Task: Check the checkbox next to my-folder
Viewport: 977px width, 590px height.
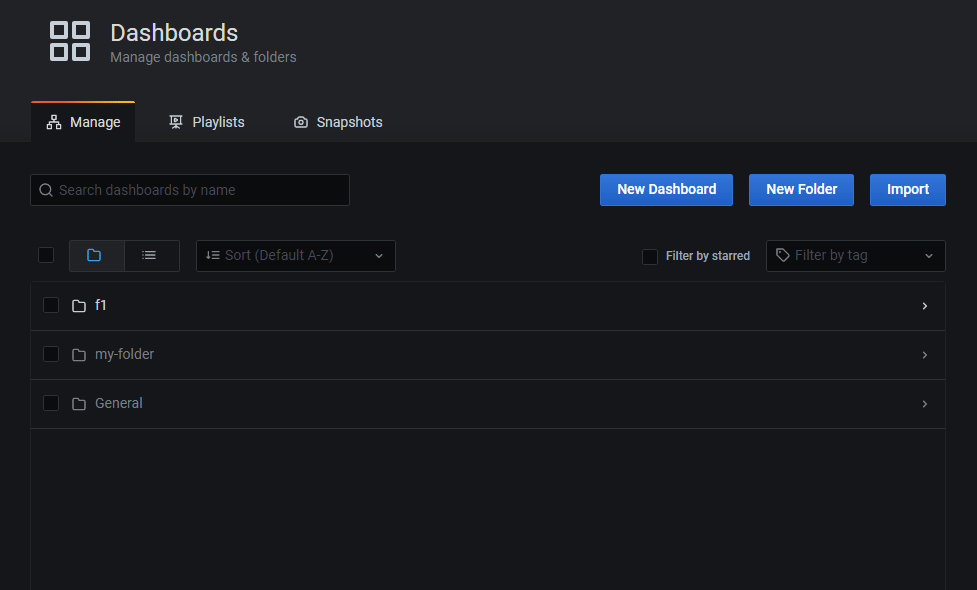Action: 51,354
